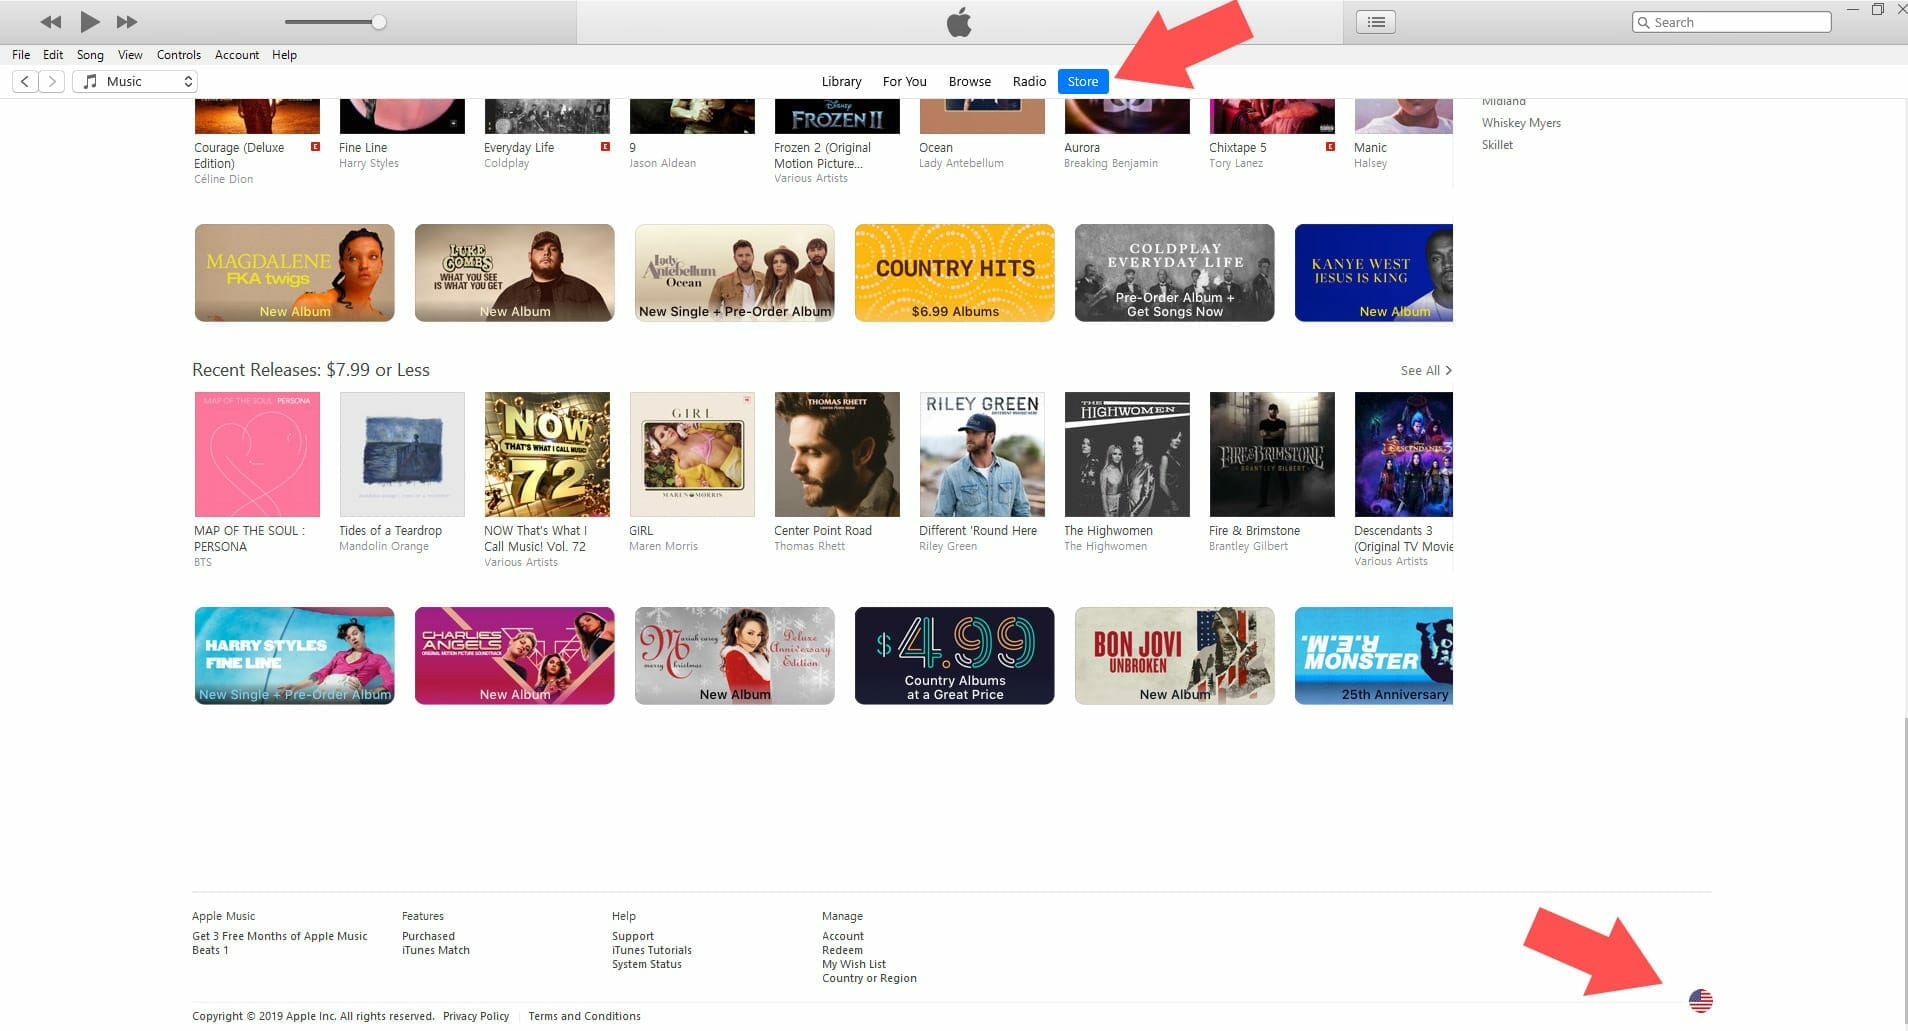The height and width of the screenshot is (1031, 1908).
Task: Click the Play button
Action: tap(89, 21)
